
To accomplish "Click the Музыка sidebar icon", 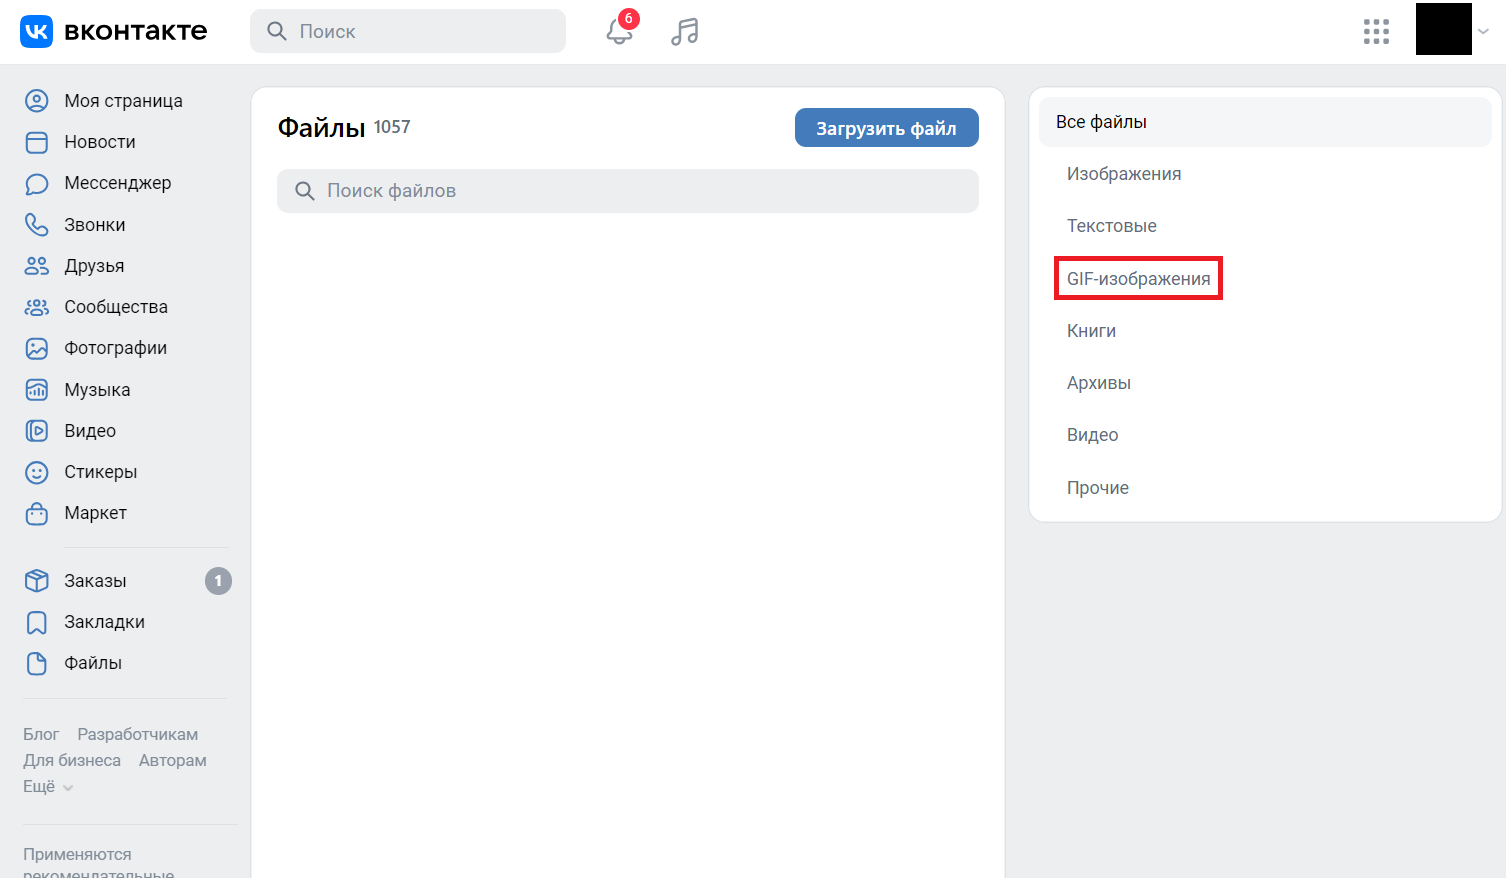I will pos(37,390).
